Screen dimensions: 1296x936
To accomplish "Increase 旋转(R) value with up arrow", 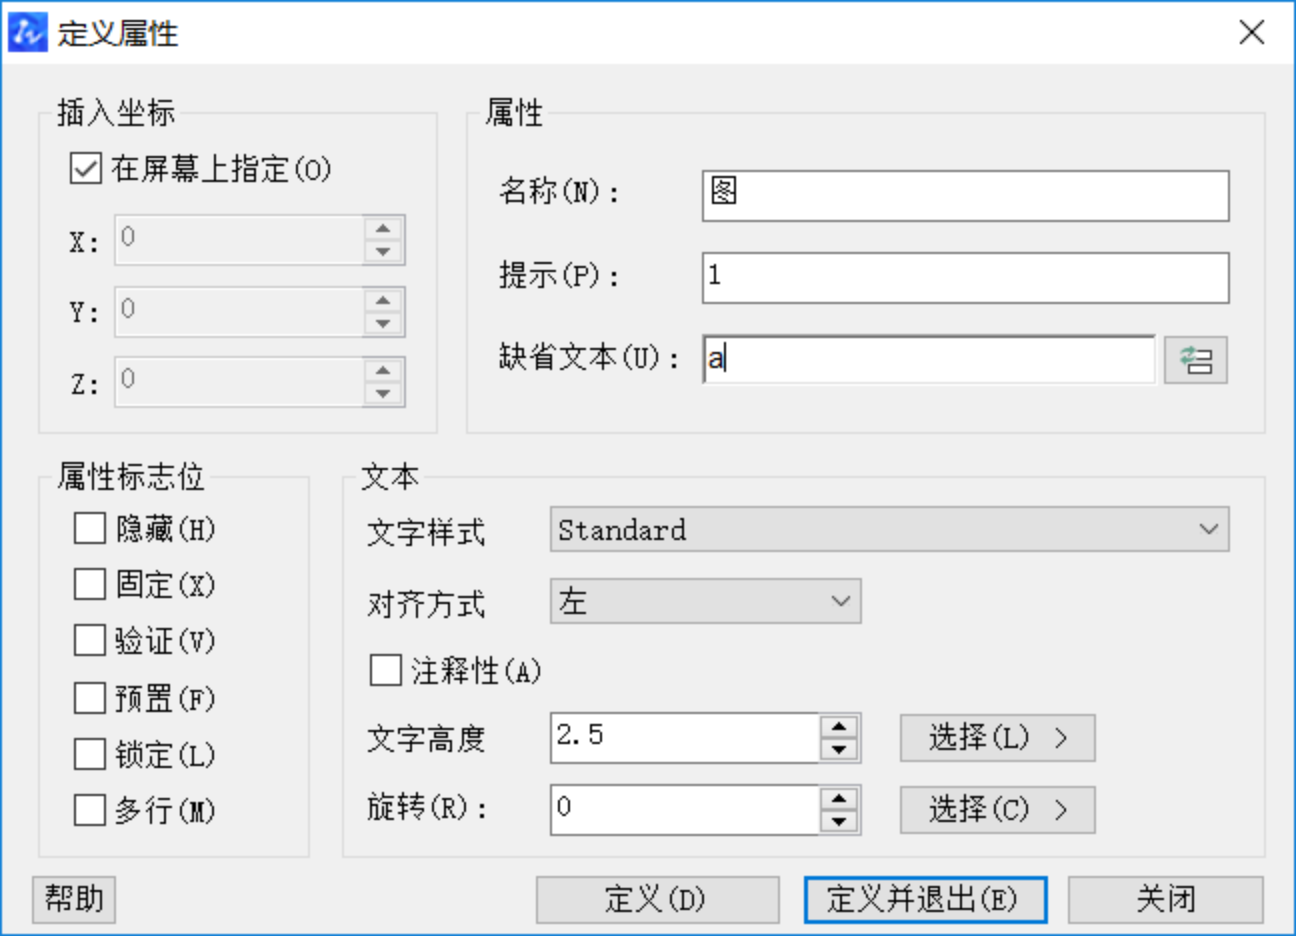I will point(839,798).
